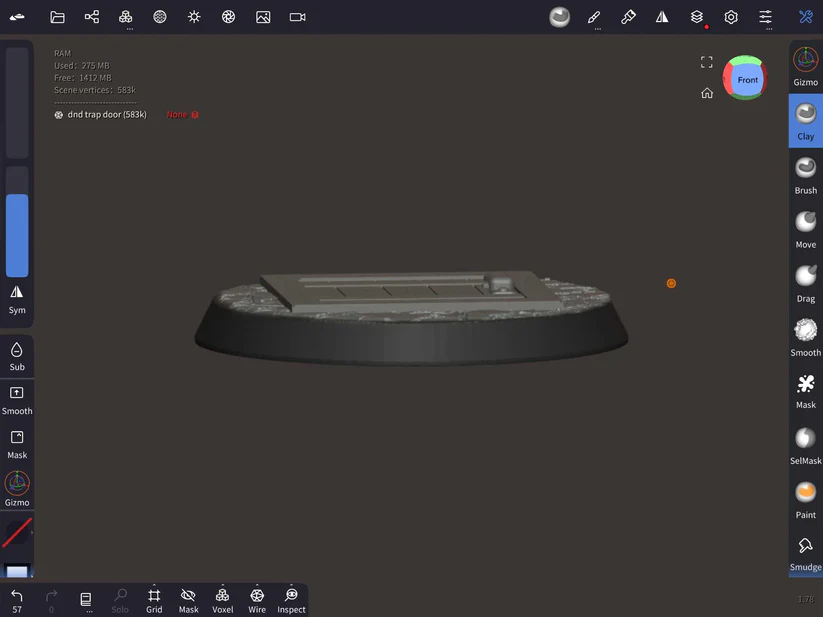This screenshot has height=617, width=823.
Task: Open the Topology menu with stacked cubes
Action: (x=125, y=17)
